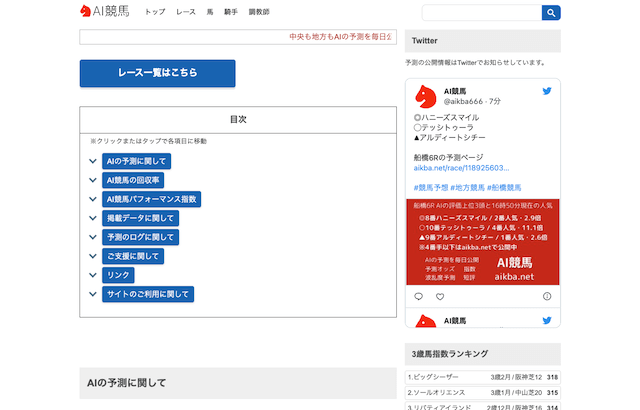The image size is (640, 410).
Task: Expand chevron beside ご支援に関して
Action: 93,256
